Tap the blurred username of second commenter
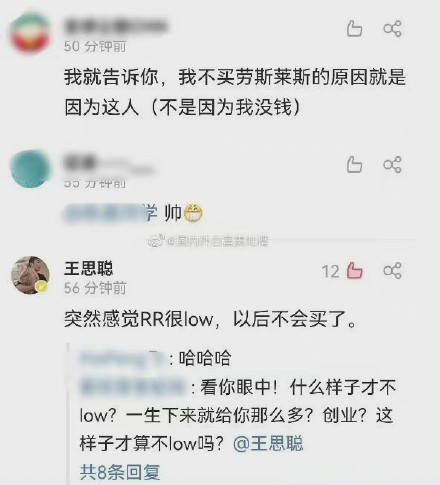 click(108, 164)
